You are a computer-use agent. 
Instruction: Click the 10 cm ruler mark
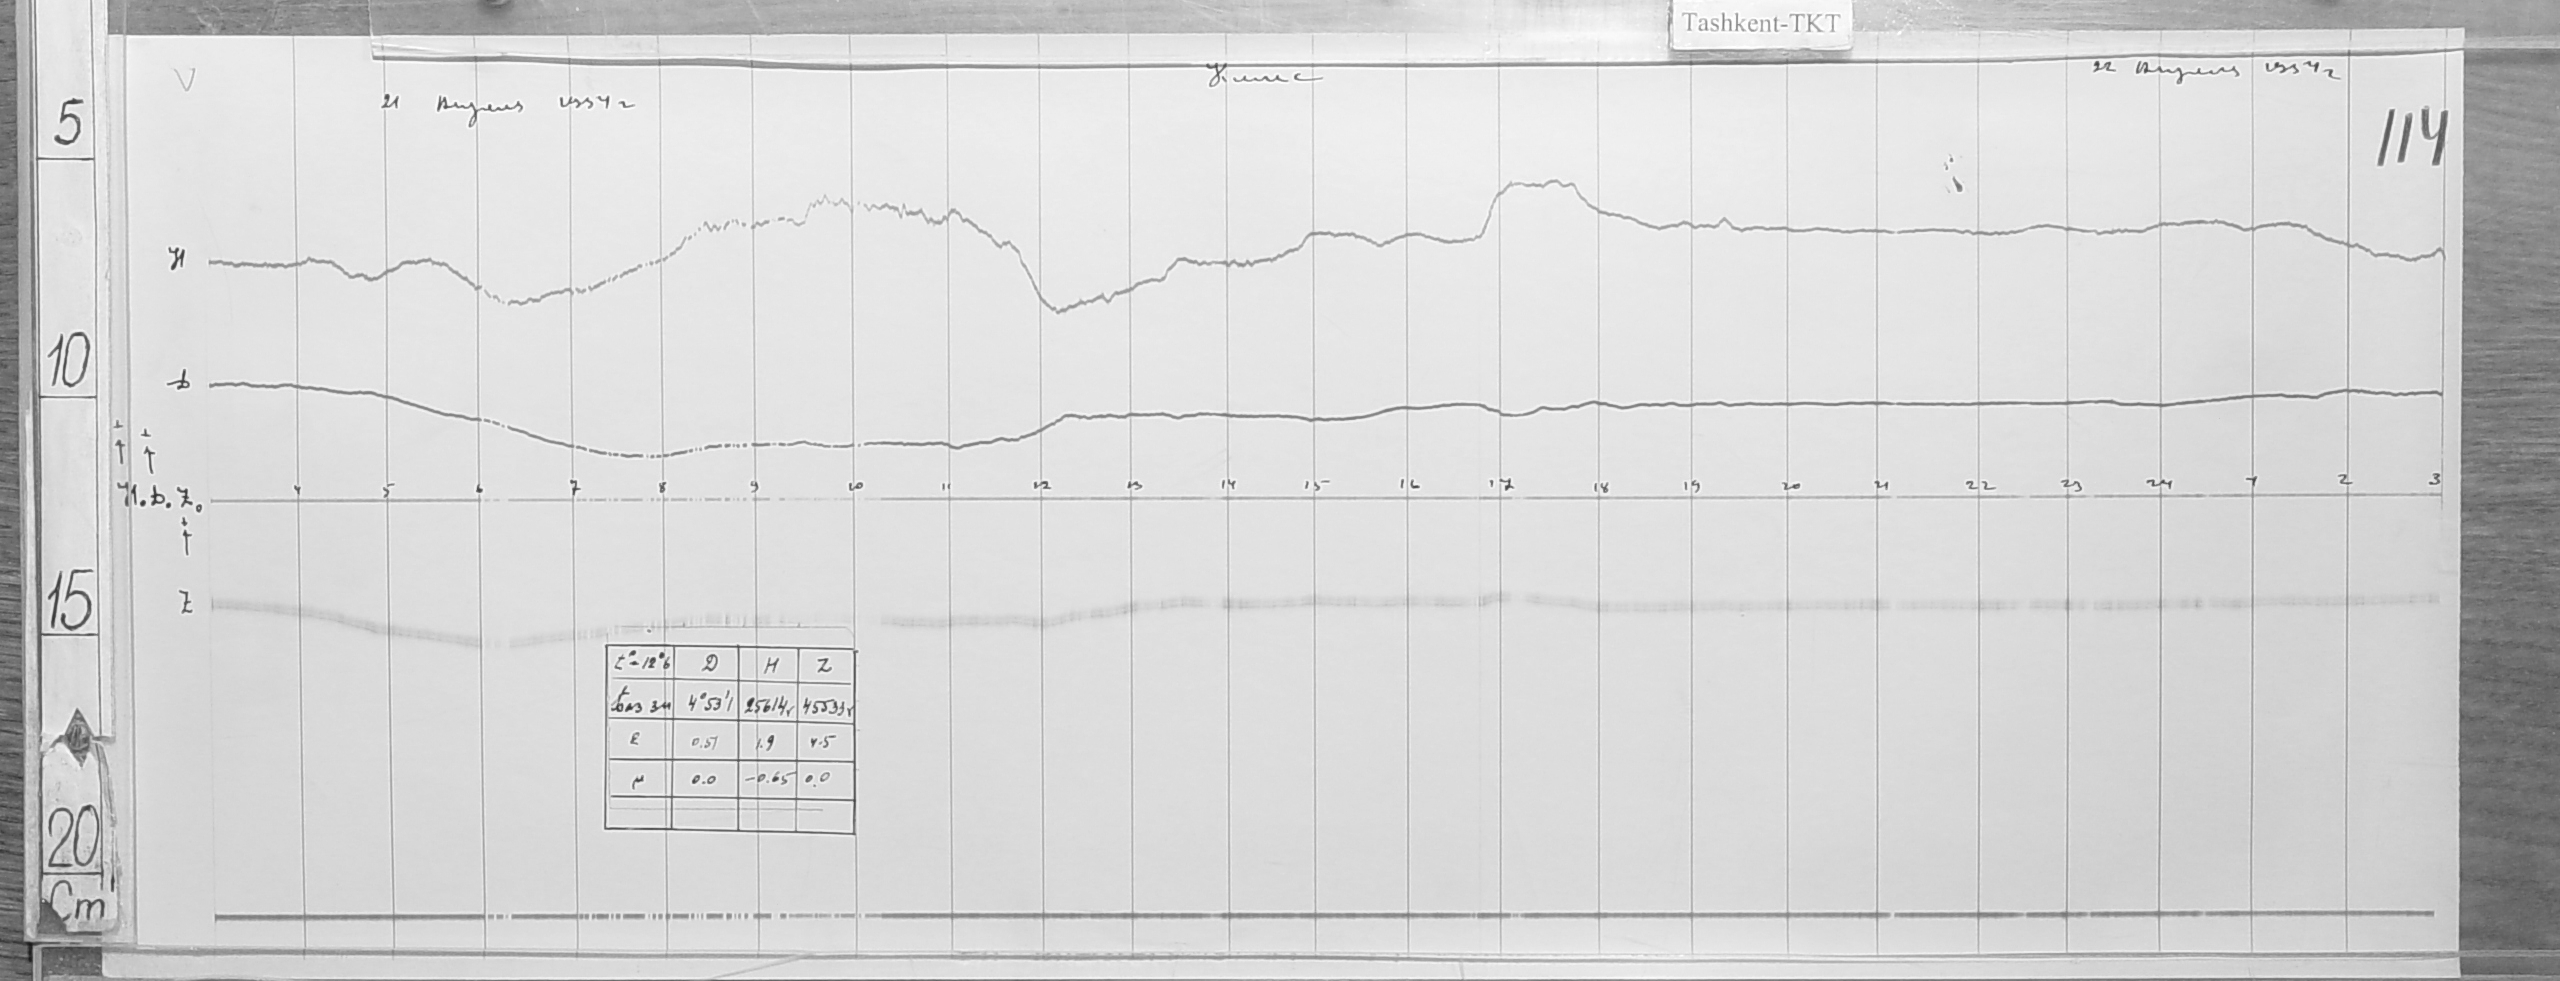pyautogui.click(x=68, y=362)
